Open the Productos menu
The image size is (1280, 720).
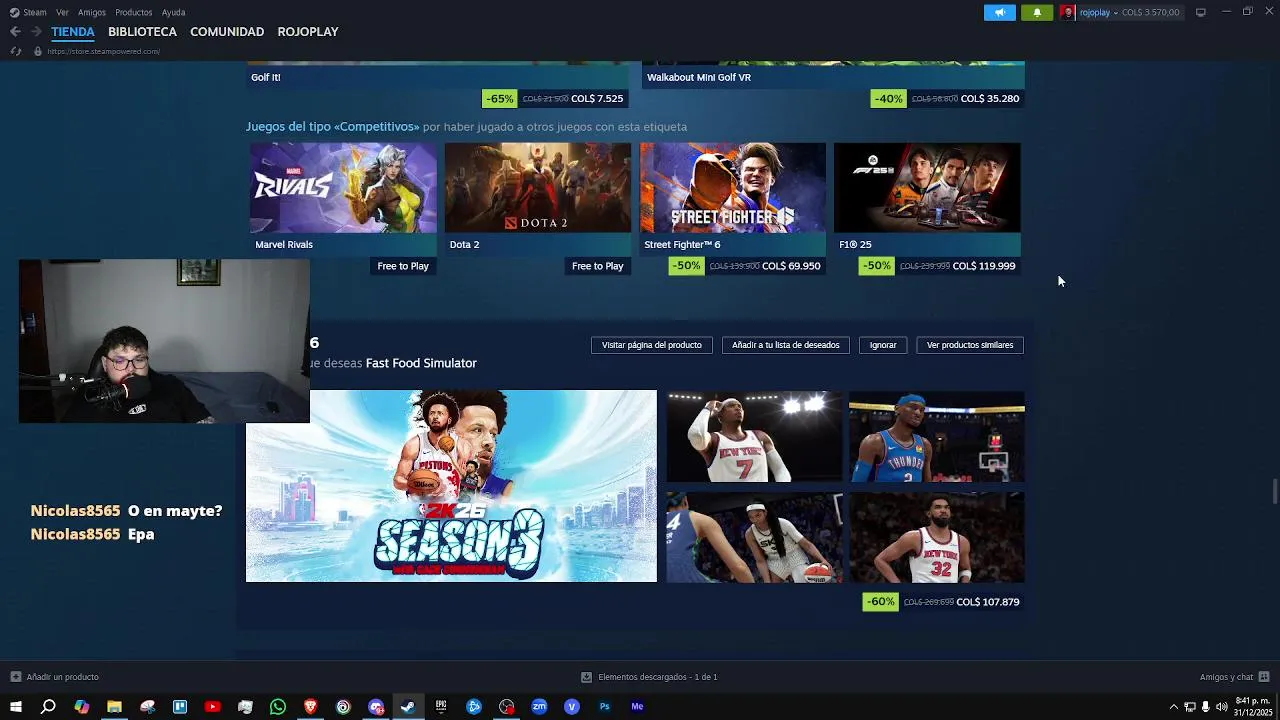[x=134, y=12]
